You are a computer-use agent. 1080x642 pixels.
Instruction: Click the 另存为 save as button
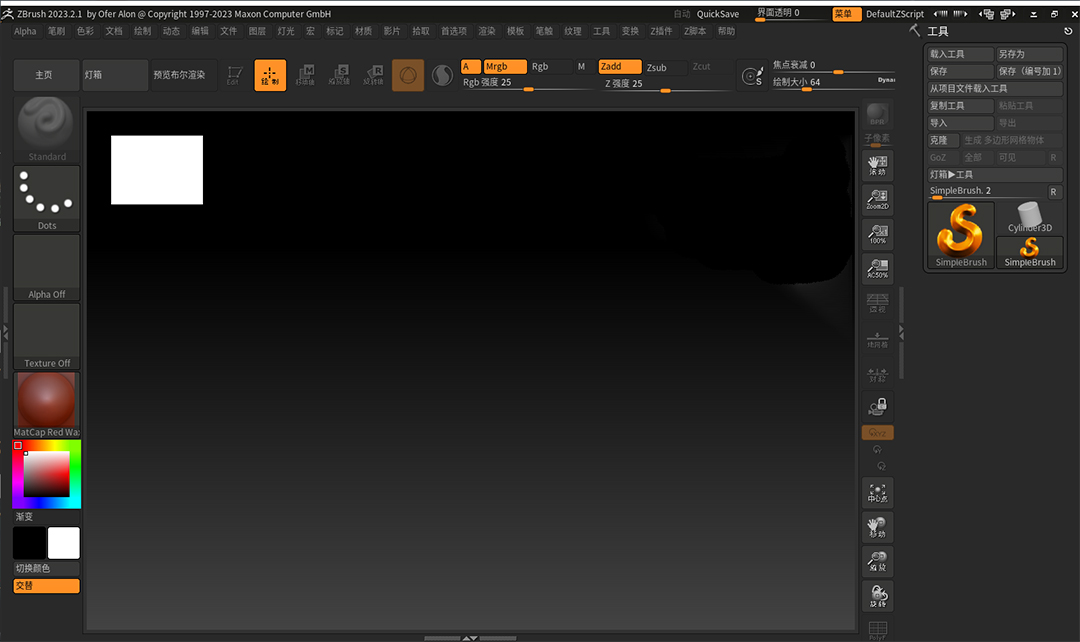[x=1029, y=54]
